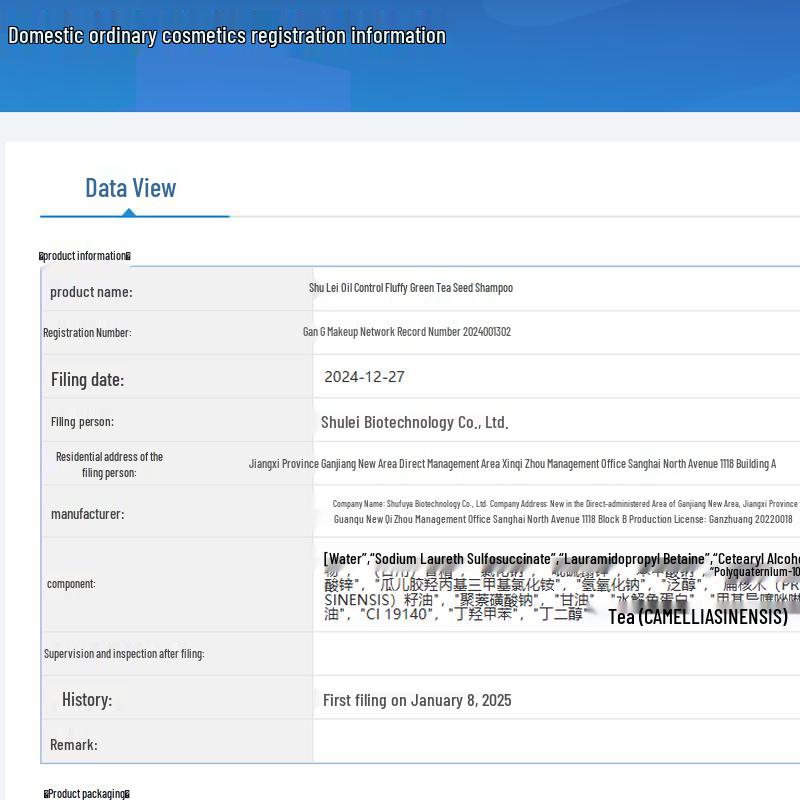Click the bracket icon before 'Product packaging'
800x800 pixels.
point(46,794)
